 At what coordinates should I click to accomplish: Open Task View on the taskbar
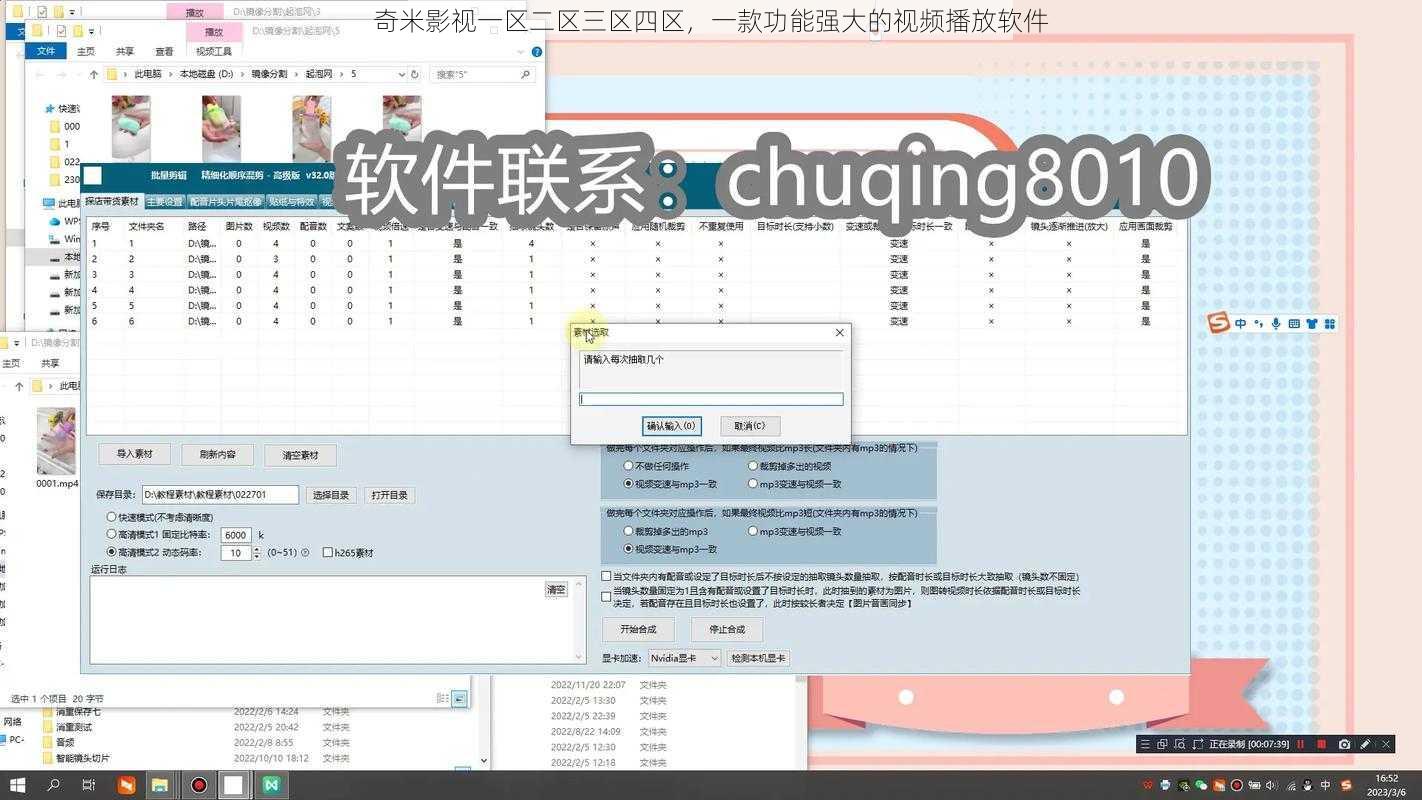pyautogui.click(x=88, y=785)
